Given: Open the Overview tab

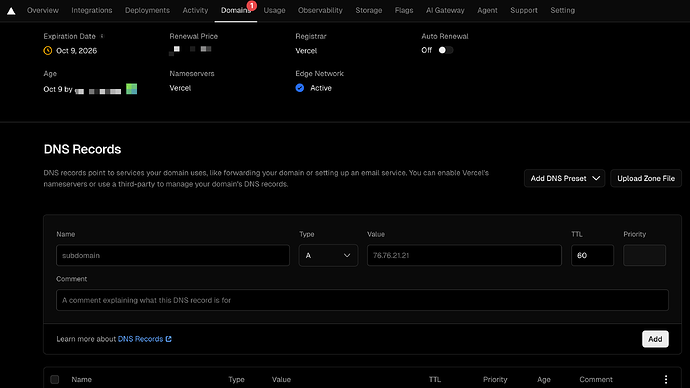Looking at the screenshot, I should (43, 10).
